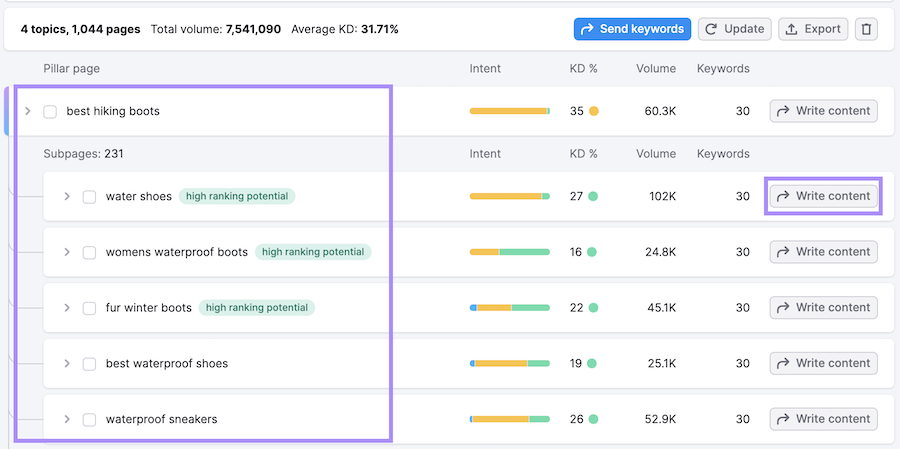The image size is (900, 449).
Task: Check the best hiking boots checkbox
Action: coord(50,111)
